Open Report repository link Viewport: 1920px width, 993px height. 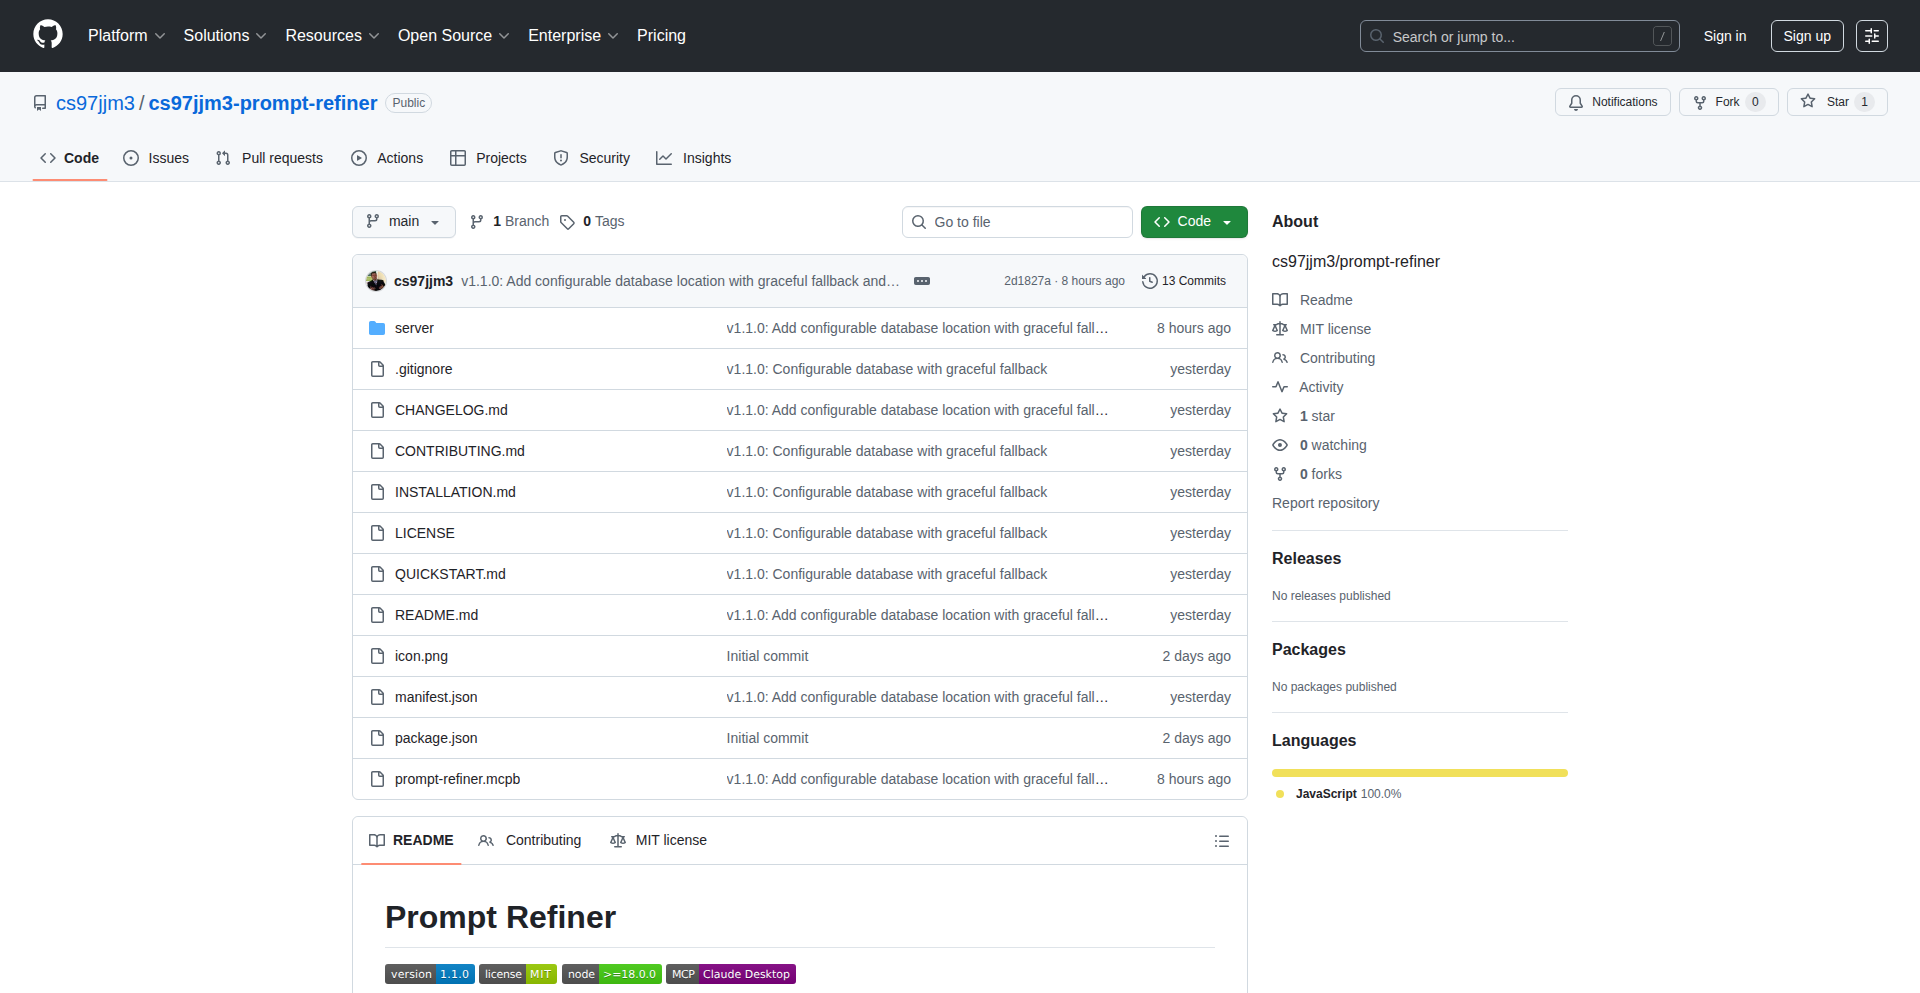[1325, 503]
